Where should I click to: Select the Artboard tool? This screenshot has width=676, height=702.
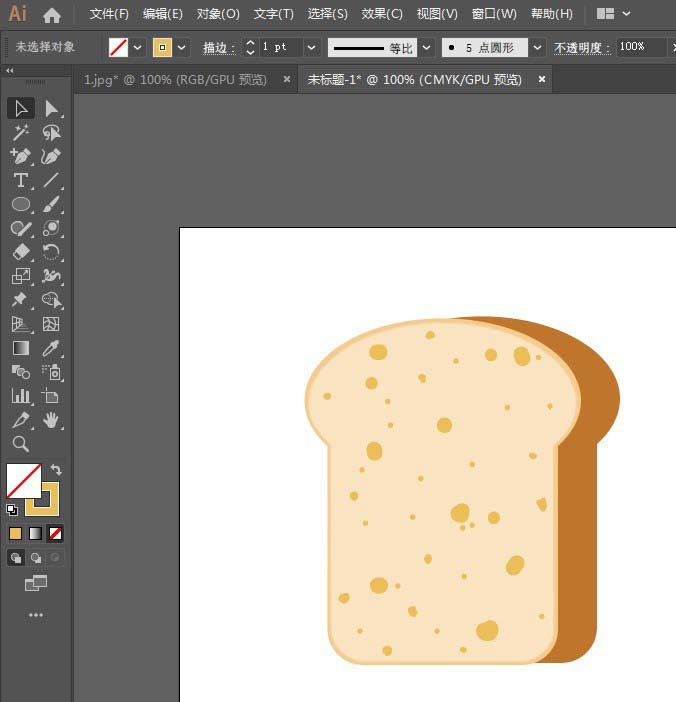pos(51,396)
